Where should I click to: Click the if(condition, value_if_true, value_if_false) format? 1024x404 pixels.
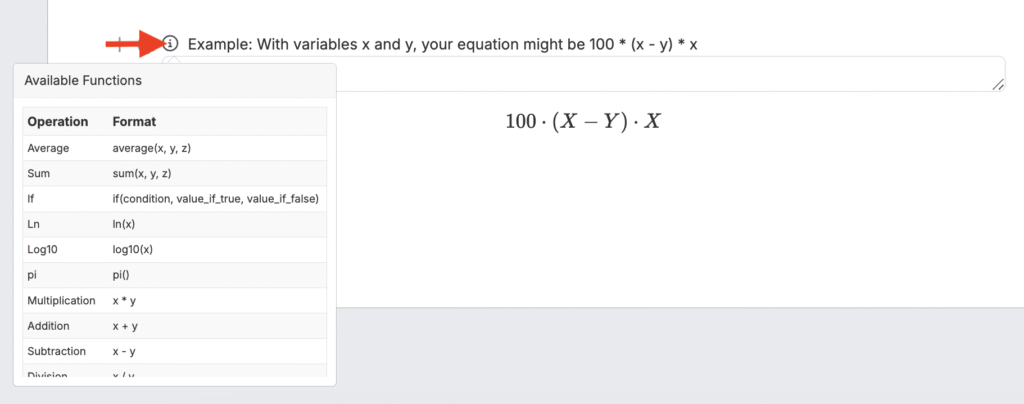click(x=215, y=199)
